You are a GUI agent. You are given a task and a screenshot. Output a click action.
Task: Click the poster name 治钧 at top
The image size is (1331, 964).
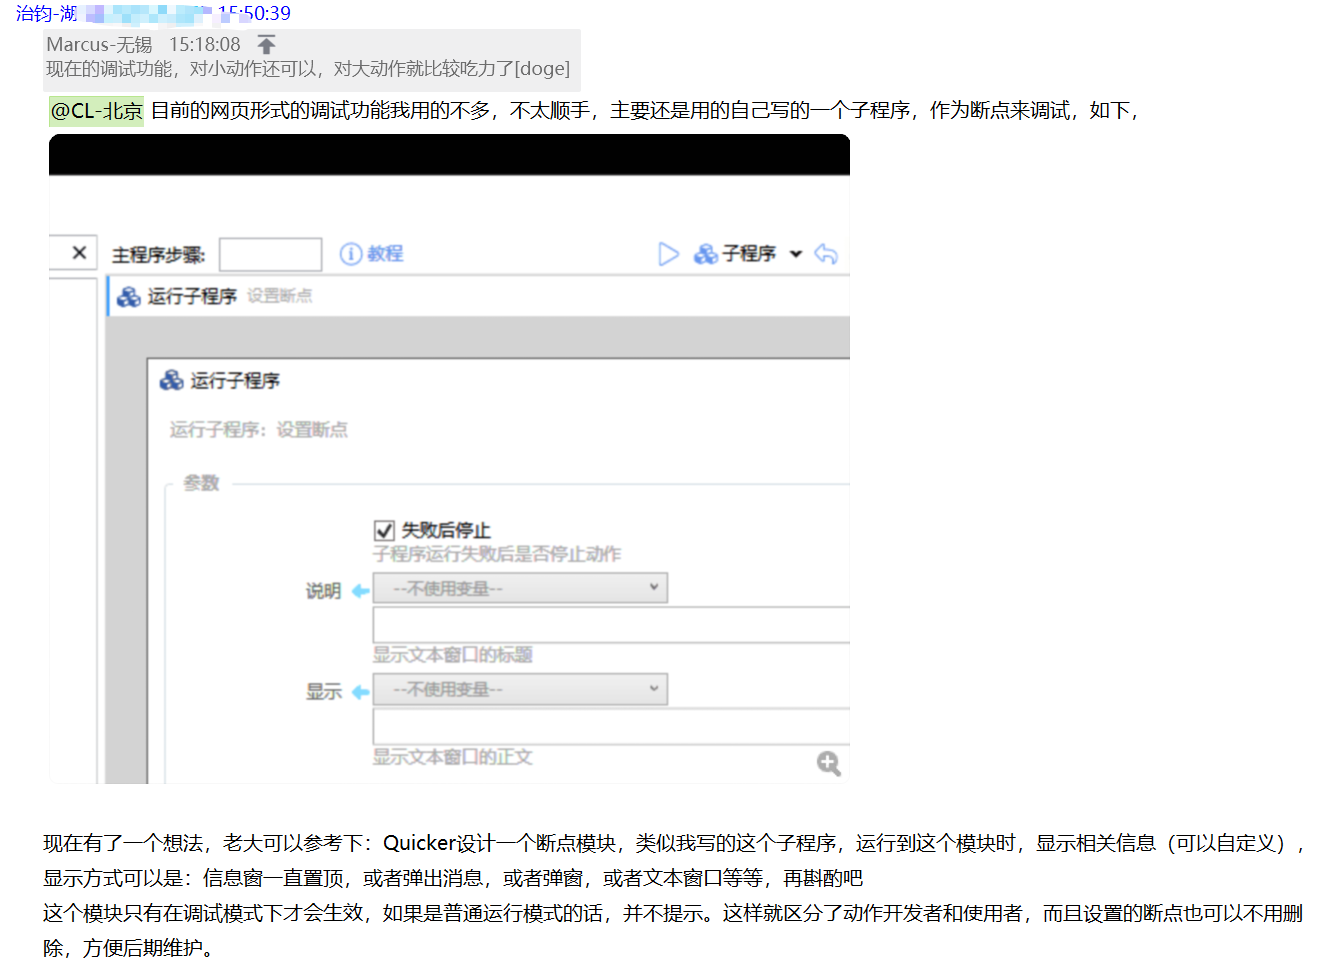[33, 13]
